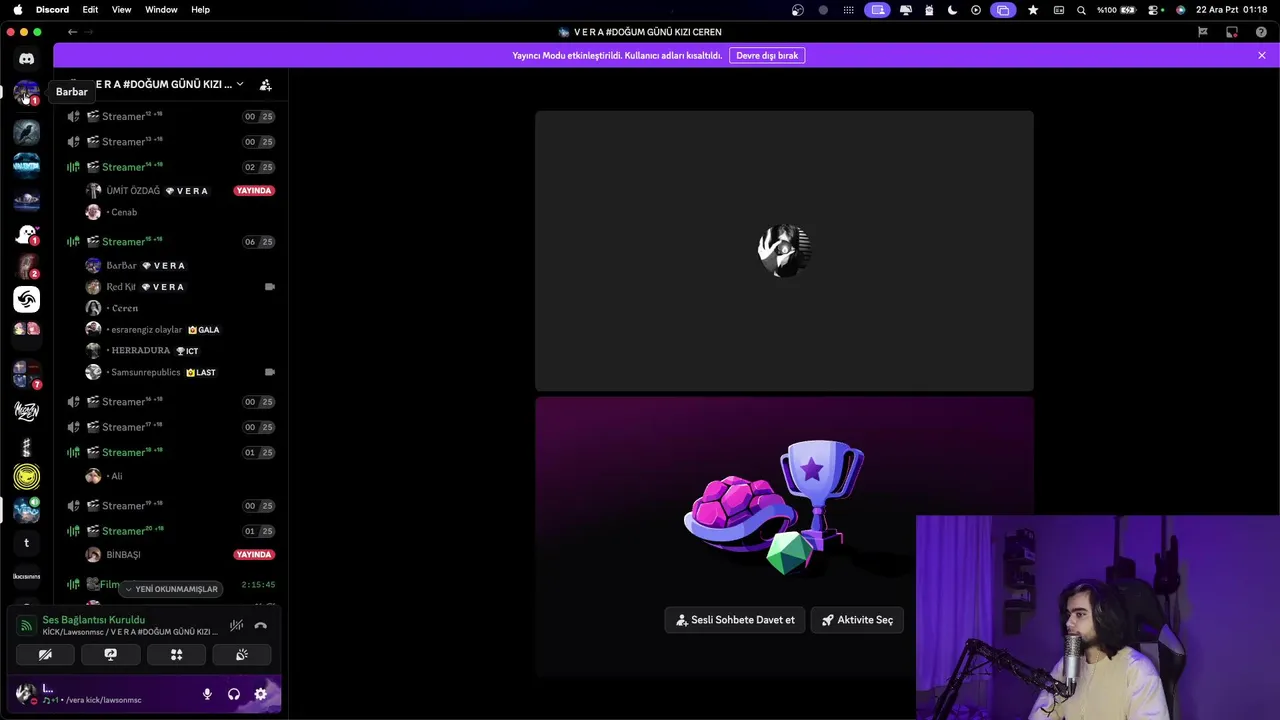The image size is (1280, 720).
Task: Open macOS Control Center icon
Action: 1153,10
